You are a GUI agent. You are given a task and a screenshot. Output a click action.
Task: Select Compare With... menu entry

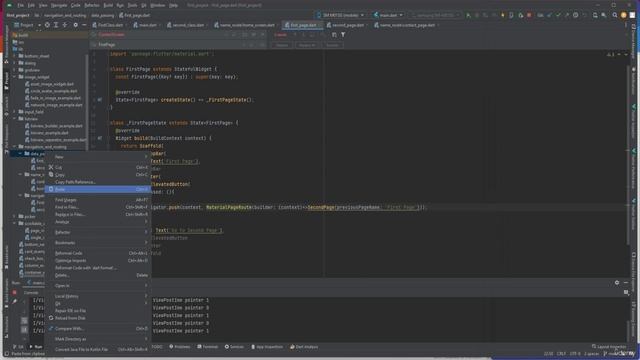click(98, 329)
